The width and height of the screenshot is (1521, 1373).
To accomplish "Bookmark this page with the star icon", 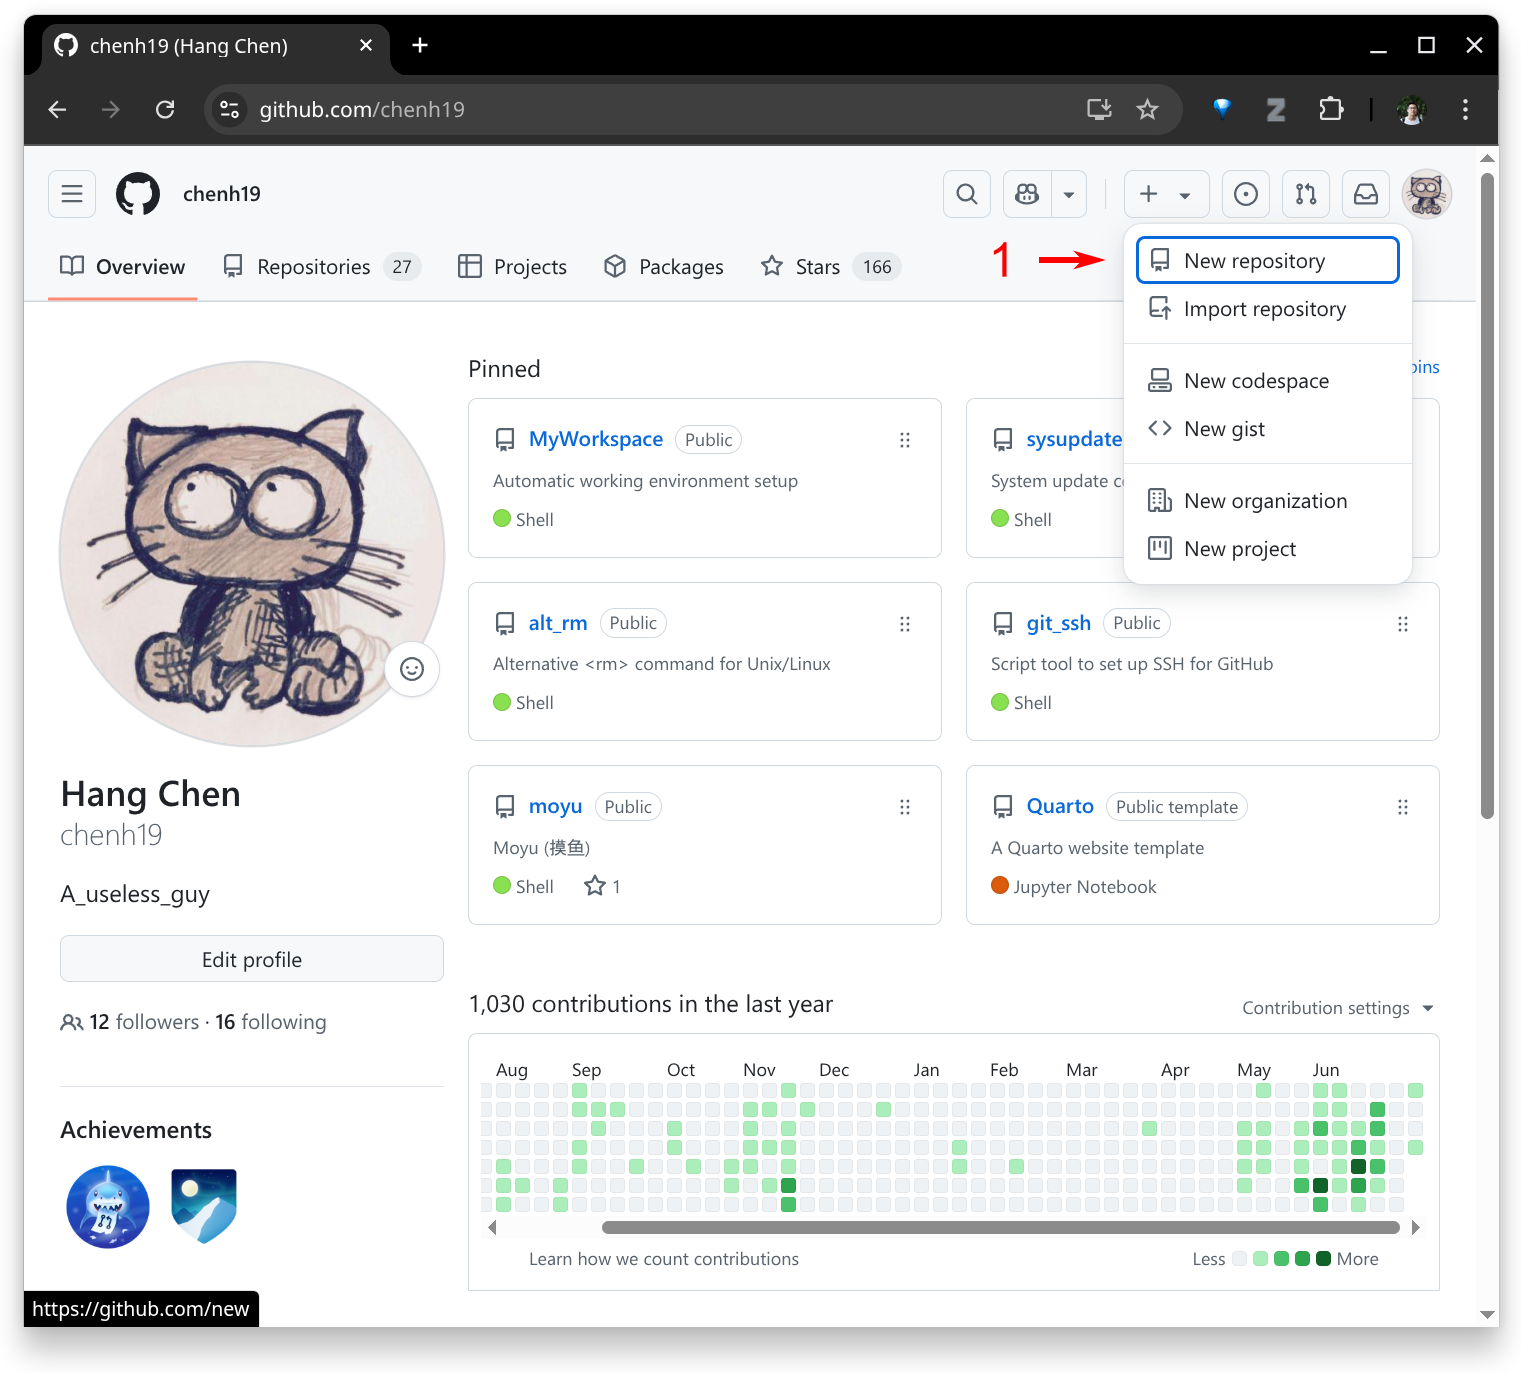I will 1147,110.
